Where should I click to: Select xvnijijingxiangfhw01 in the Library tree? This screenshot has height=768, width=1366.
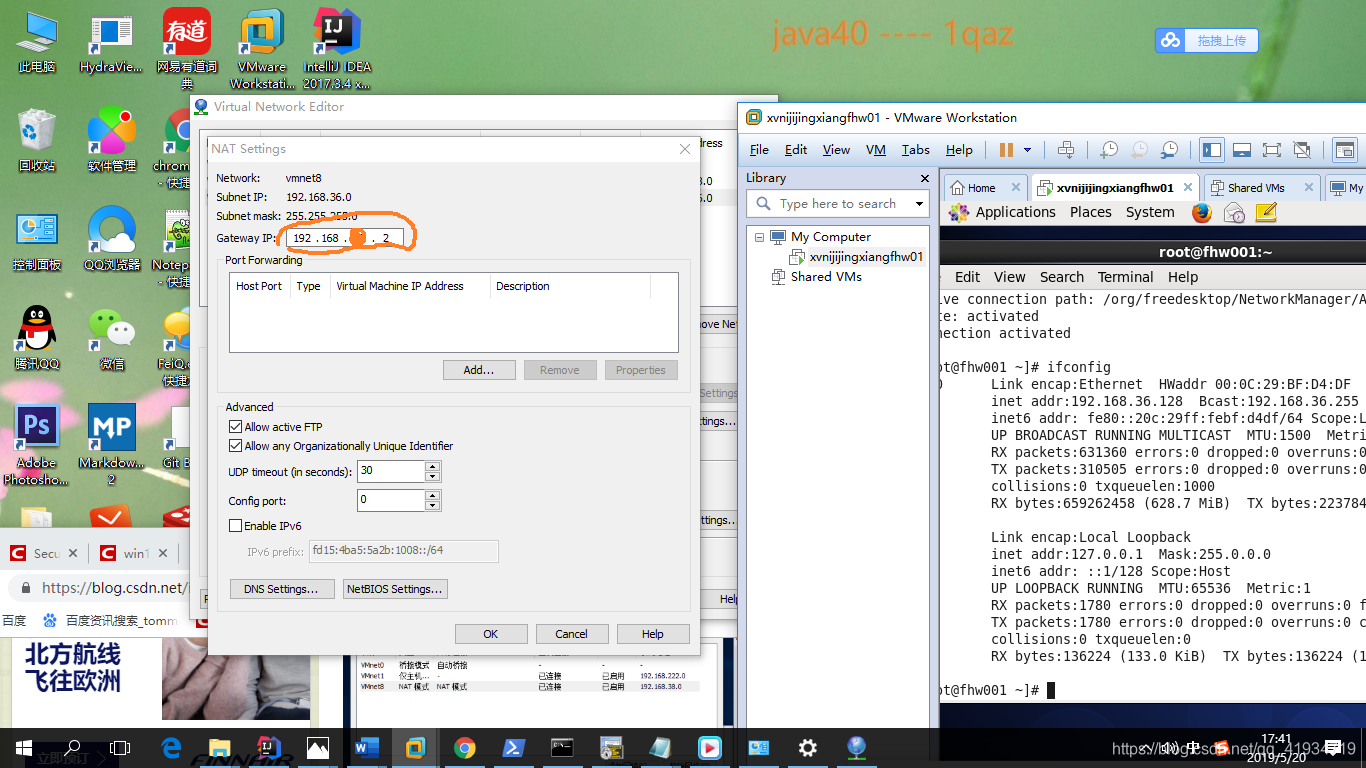(x=866, y=257)
